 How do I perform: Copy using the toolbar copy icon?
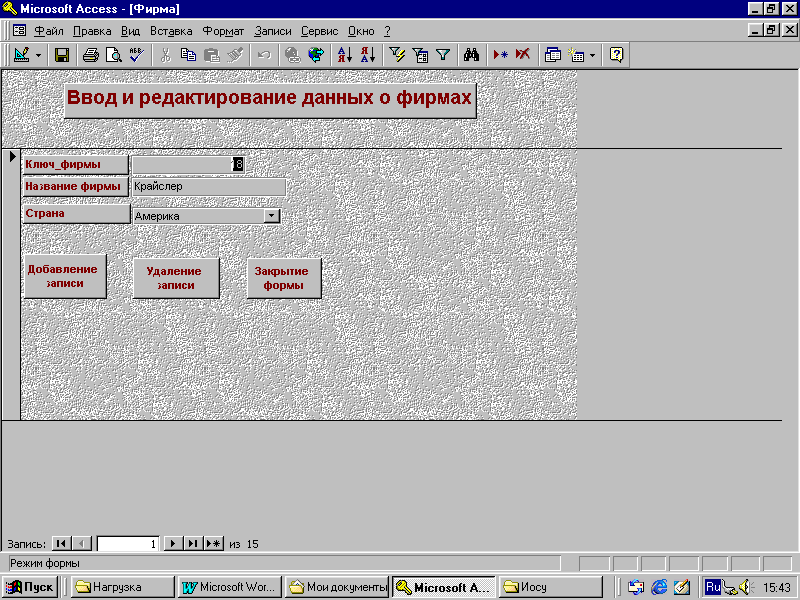(188, 55)
